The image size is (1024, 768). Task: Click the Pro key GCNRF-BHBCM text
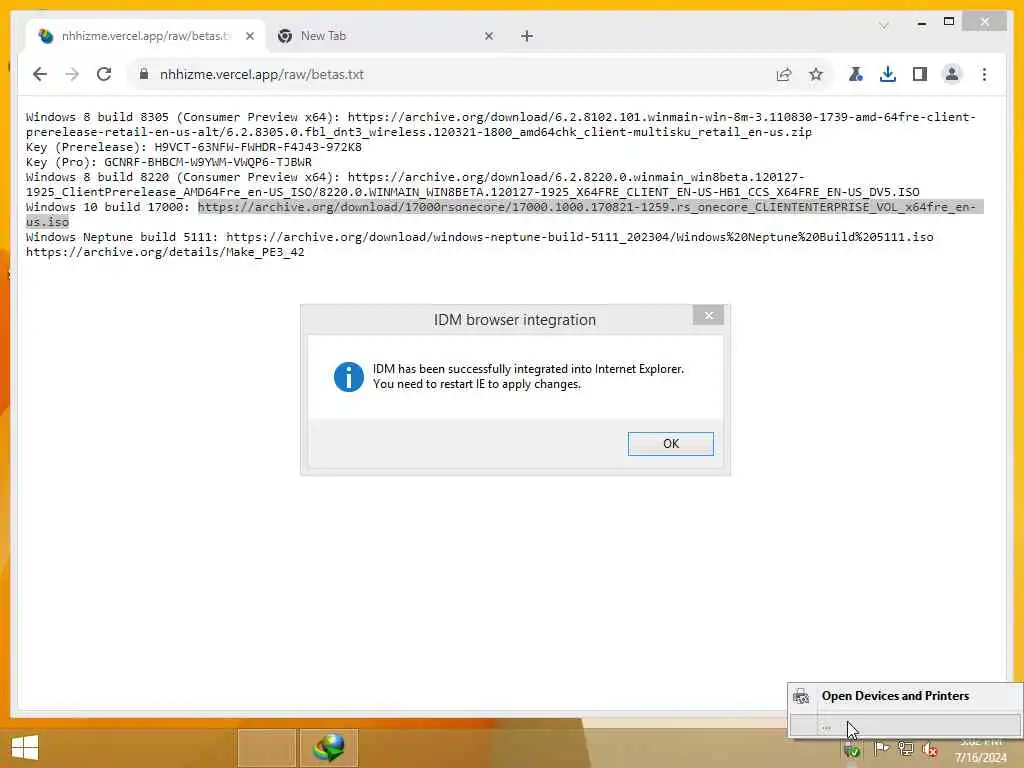click(208, 162)
